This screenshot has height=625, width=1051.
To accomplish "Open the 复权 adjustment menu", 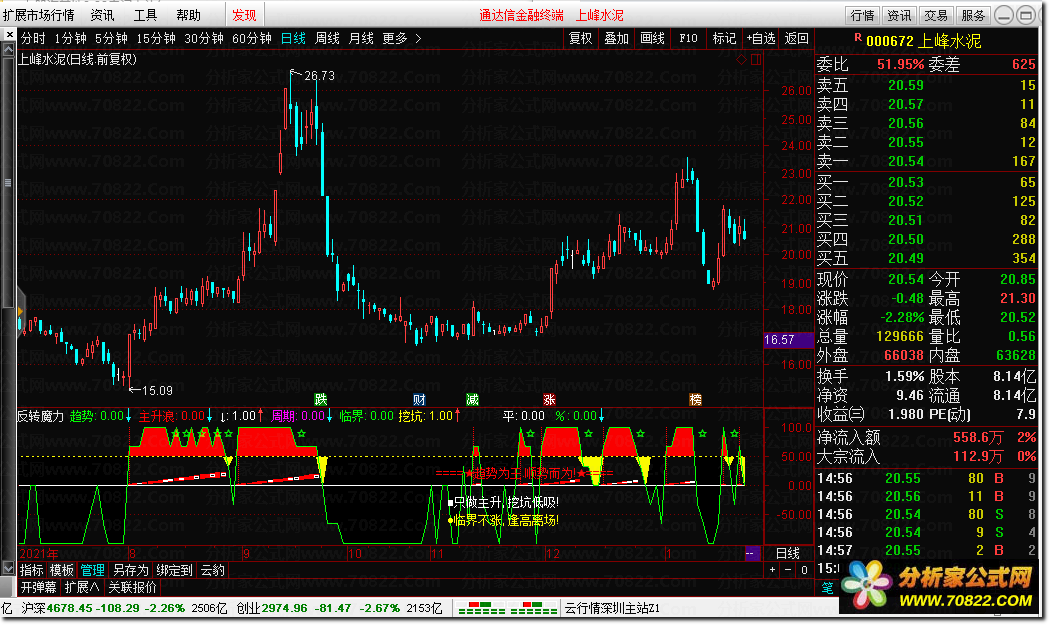I will coord(580,38).
